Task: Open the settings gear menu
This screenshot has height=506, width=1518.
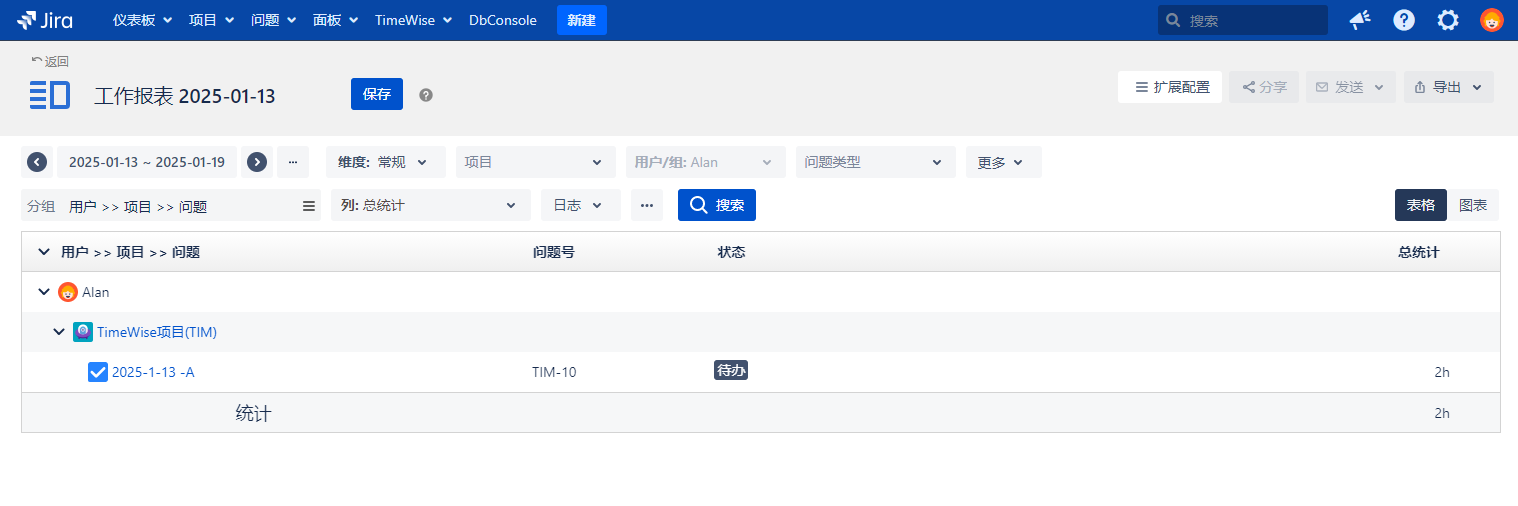Action: 1447,20
